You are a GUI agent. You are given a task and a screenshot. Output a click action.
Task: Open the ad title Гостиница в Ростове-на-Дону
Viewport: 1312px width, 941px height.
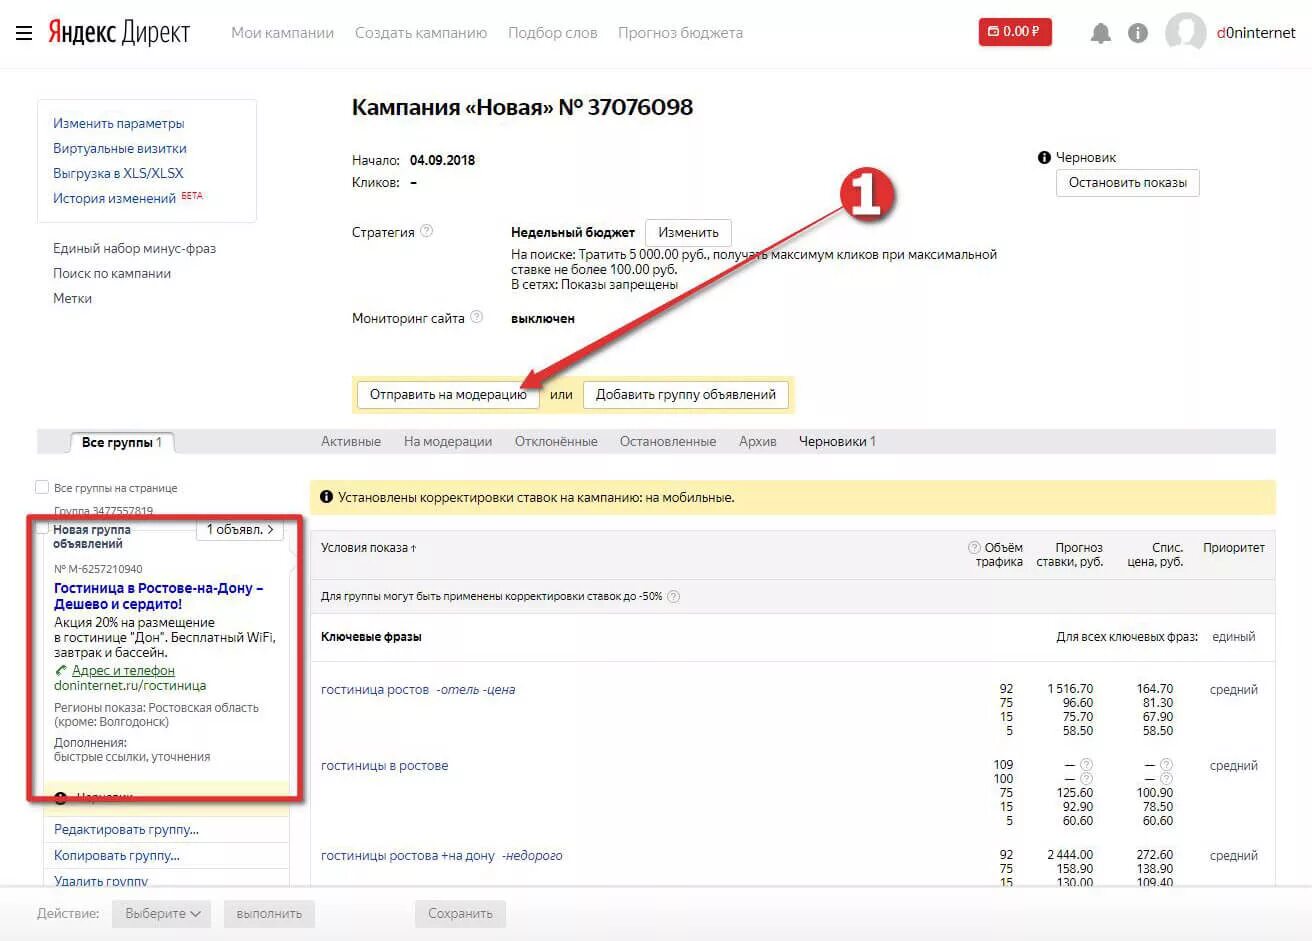click(x=158, y=596)
